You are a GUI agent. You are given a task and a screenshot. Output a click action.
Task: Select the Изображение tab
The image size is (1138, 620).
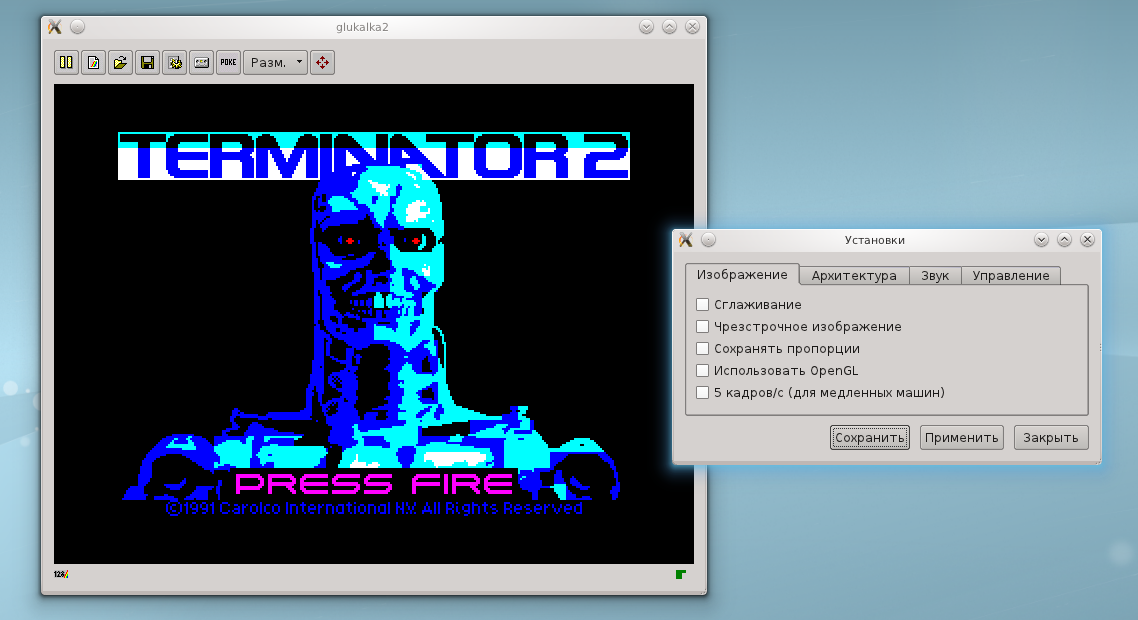pos(742,274)
